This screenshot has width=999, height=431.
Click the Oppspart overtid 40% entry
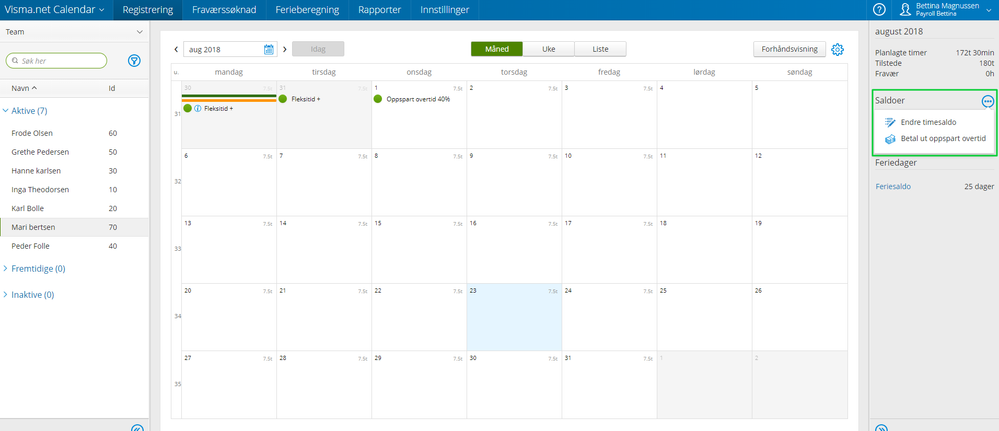coord(418,99)
